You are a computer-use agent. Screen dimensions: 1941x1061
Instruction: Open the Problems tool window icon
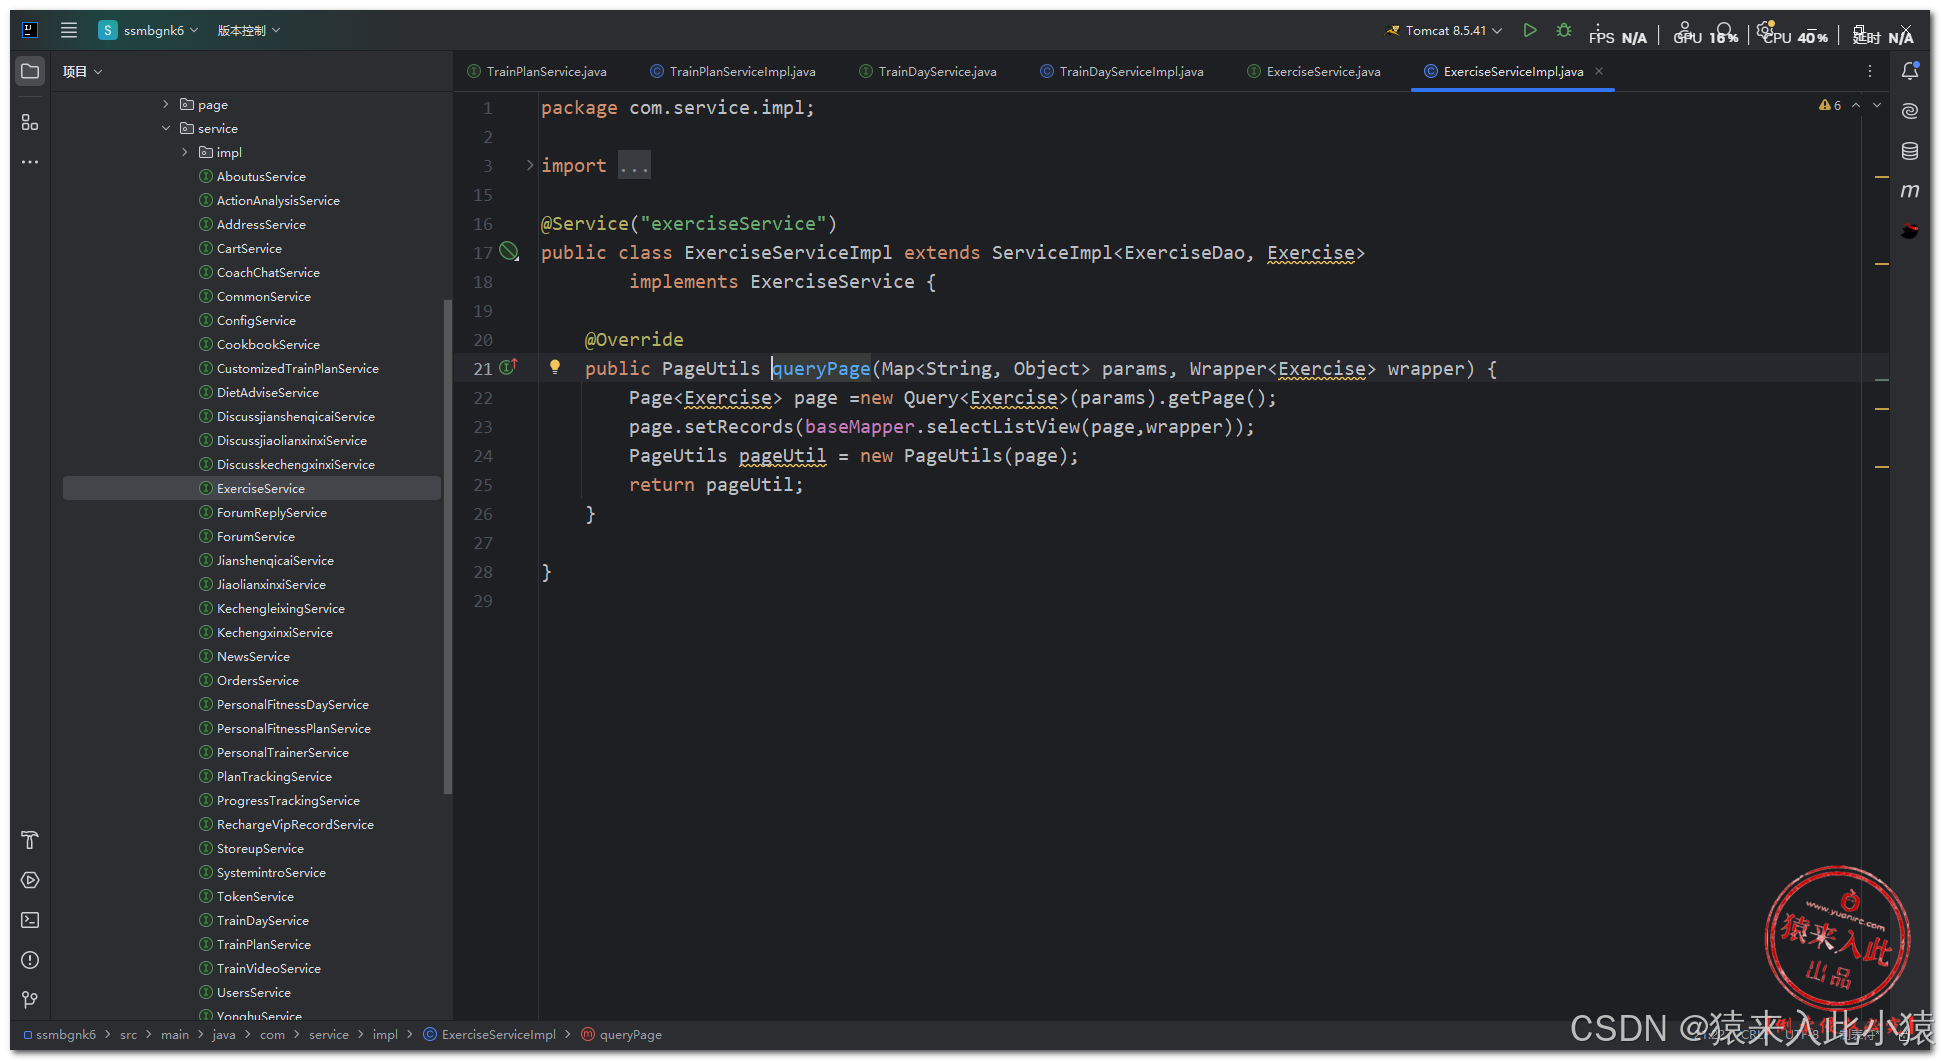click(30, 960)
